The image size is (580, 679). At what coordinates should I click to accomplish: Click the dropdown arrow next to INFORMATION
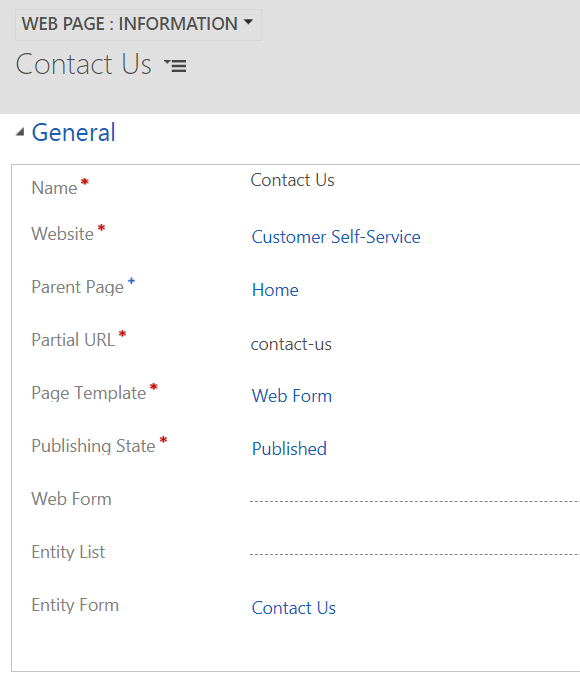(248, 22)
